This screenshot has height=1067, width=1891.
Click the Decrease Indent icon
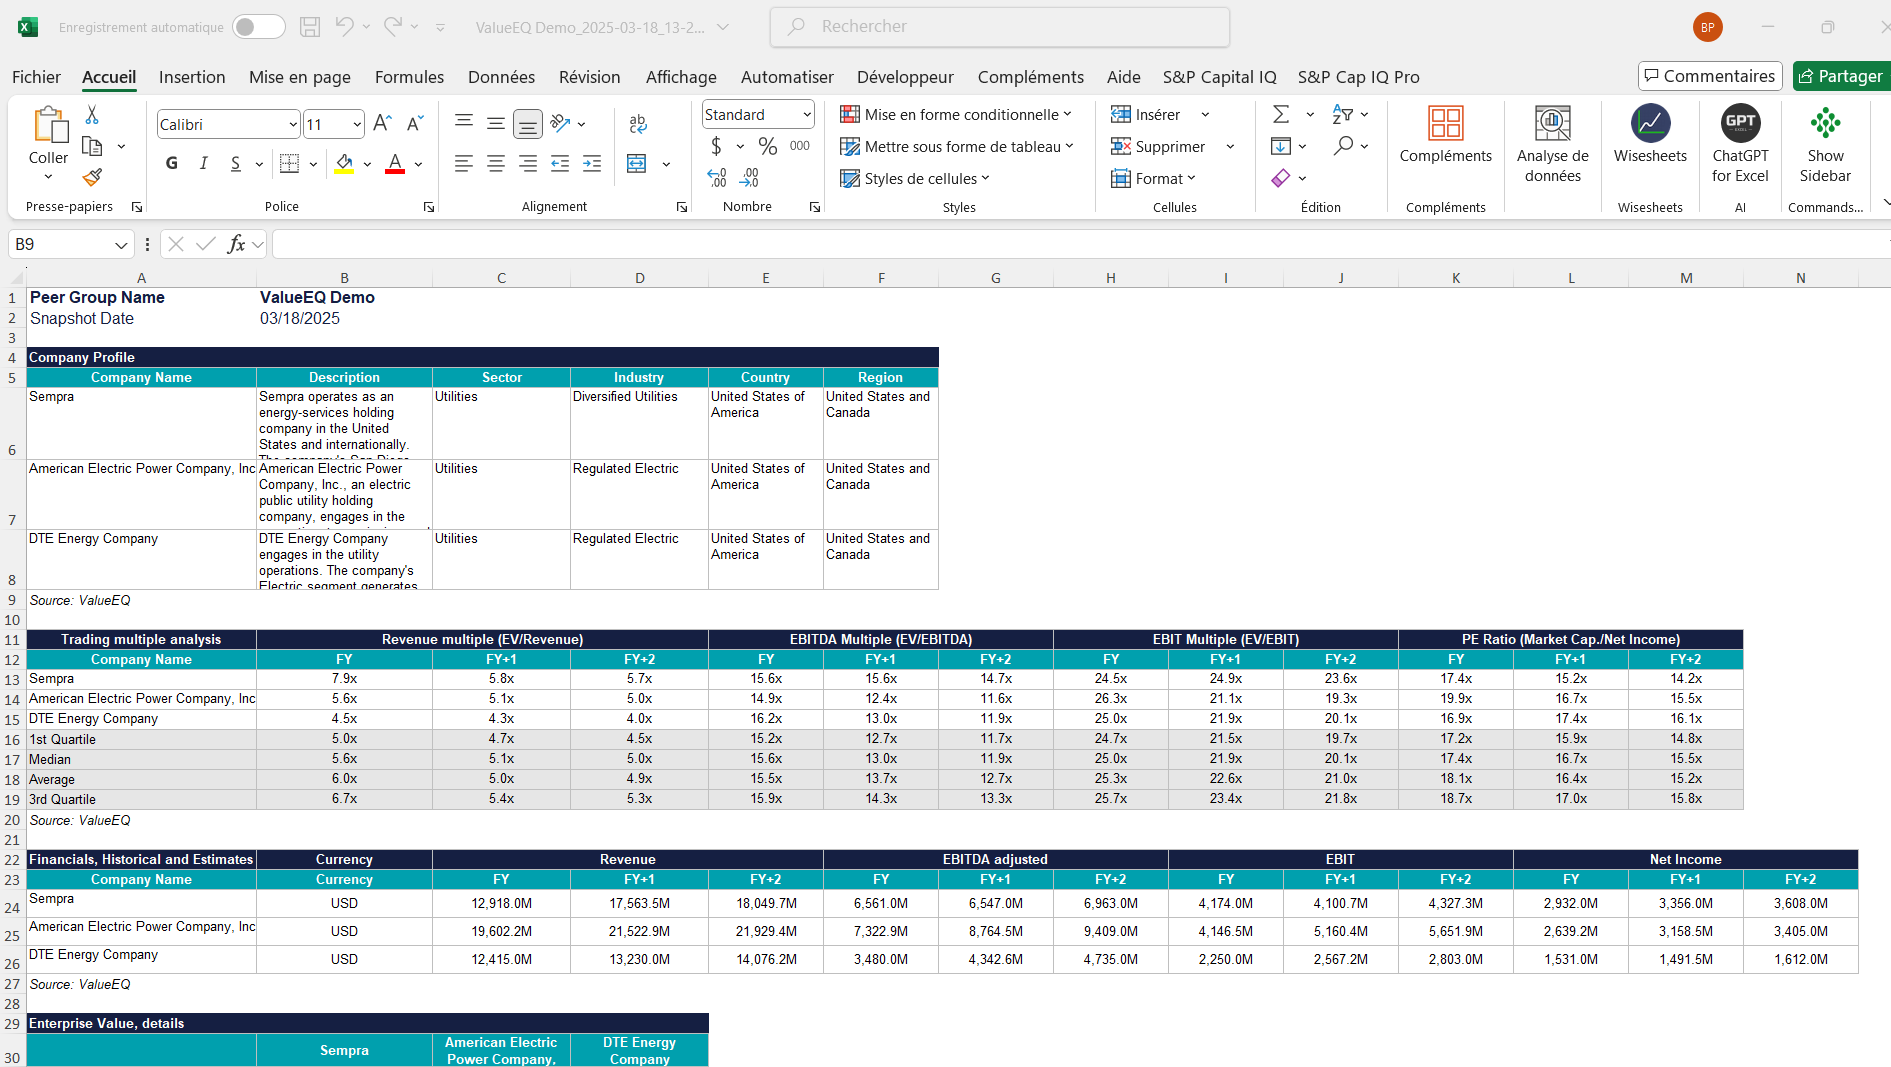point(560,163)
